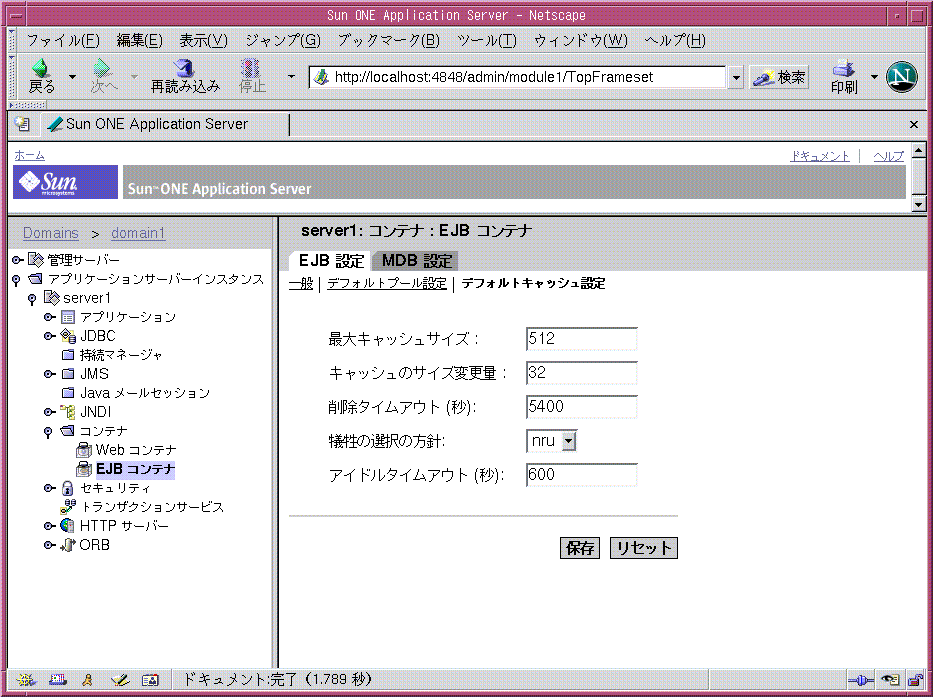Expand the JMS tree node
This screenshot has height=697, width=933.
pyautogui.click(x=50, y=374)
